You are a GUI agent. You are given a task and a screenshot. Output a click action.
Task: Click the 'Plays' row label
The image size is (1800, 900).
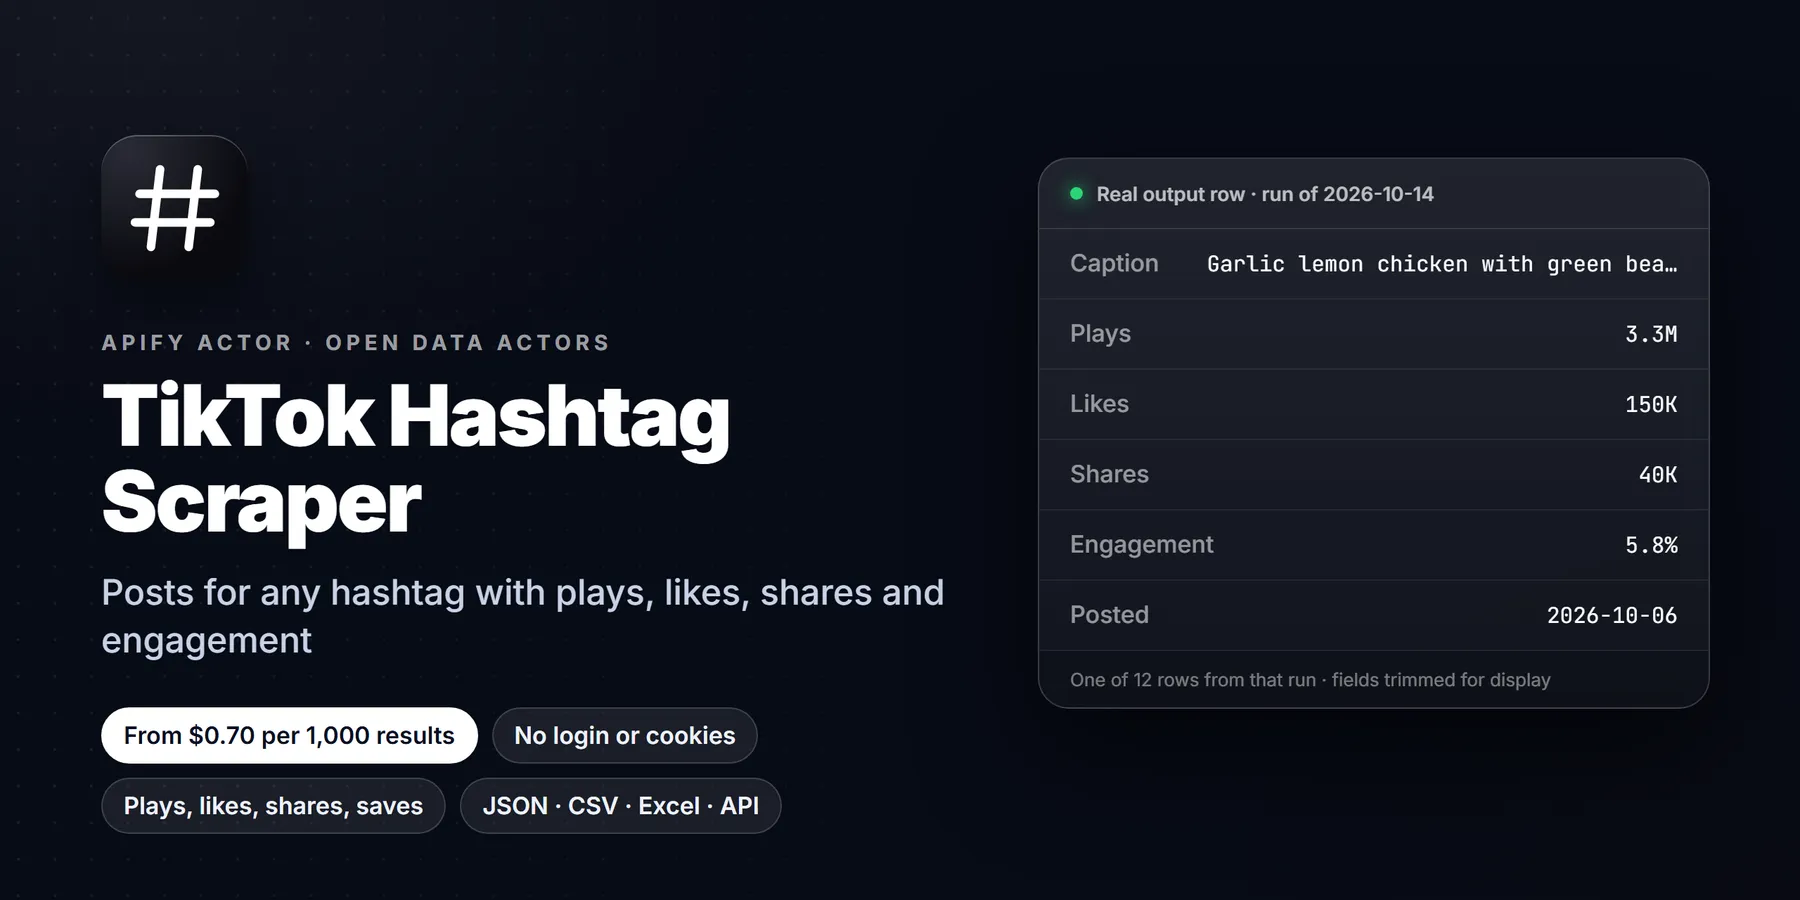click(1100, 334)
